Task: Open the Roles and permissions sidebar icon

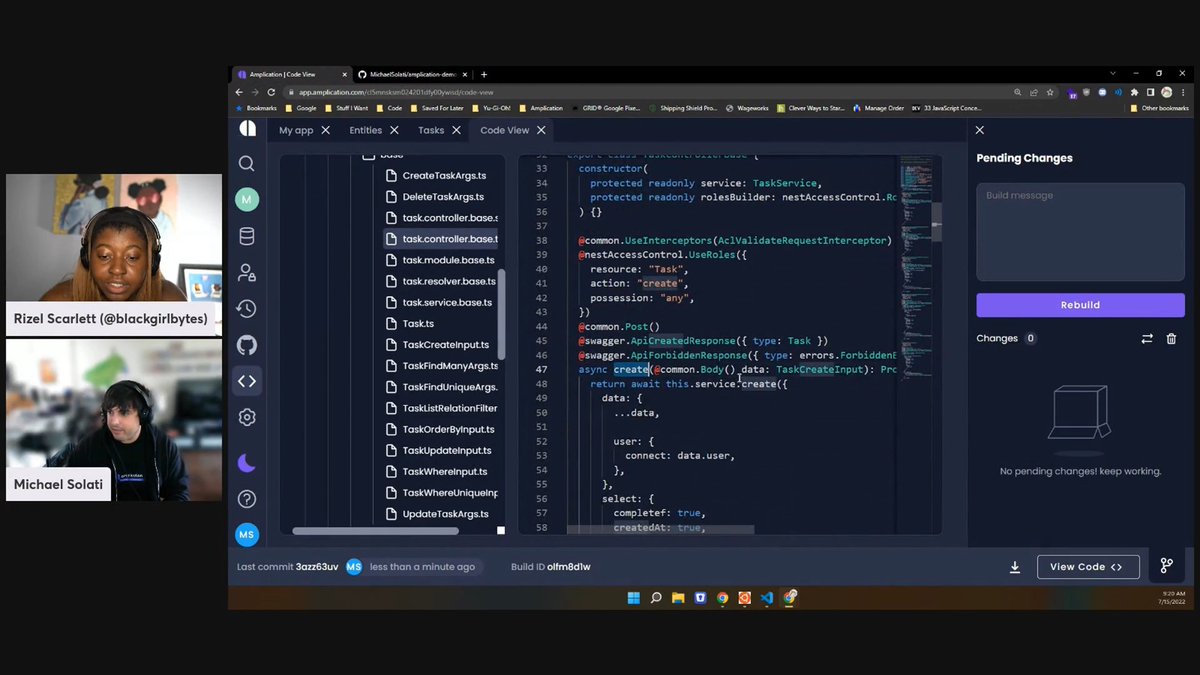Action: point(247,273)
